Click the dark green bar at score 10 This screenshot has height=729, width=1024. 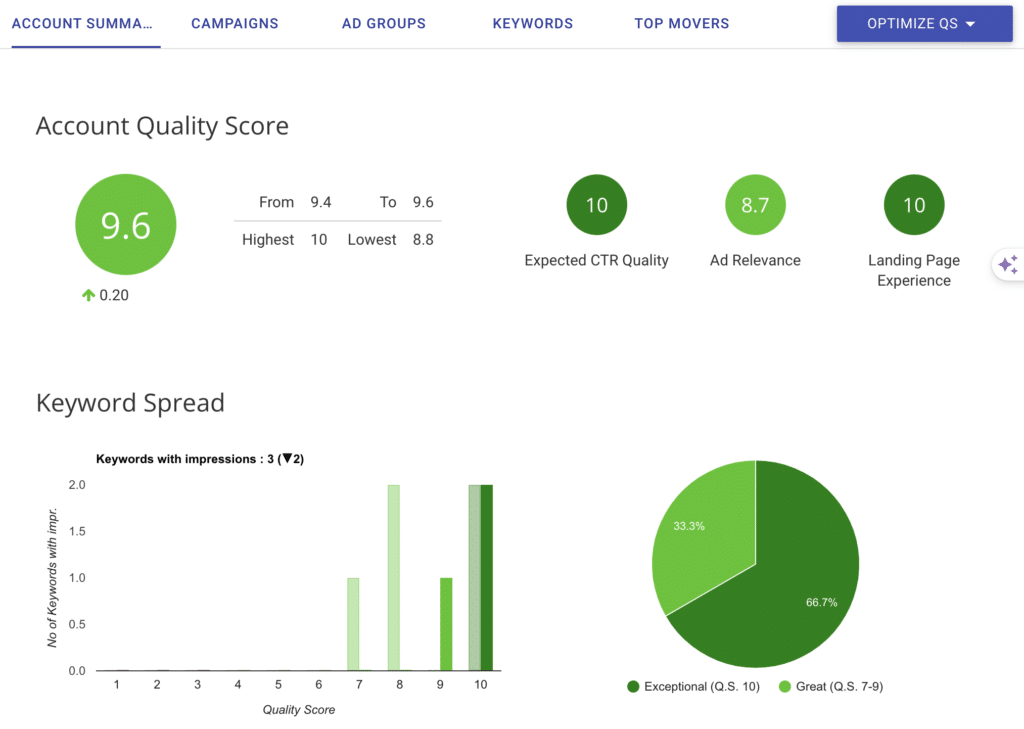(x=487, y=577)
